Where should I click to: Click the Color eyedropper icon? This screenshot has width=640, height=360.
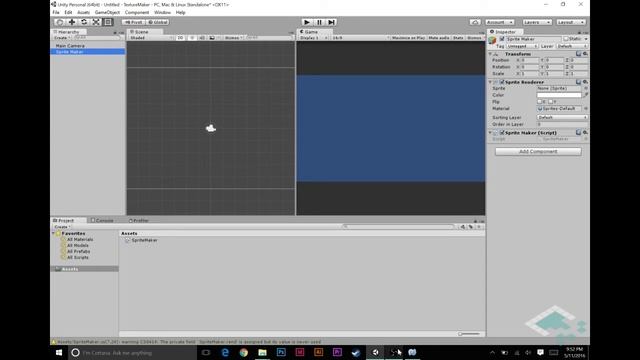coord(586,95)
